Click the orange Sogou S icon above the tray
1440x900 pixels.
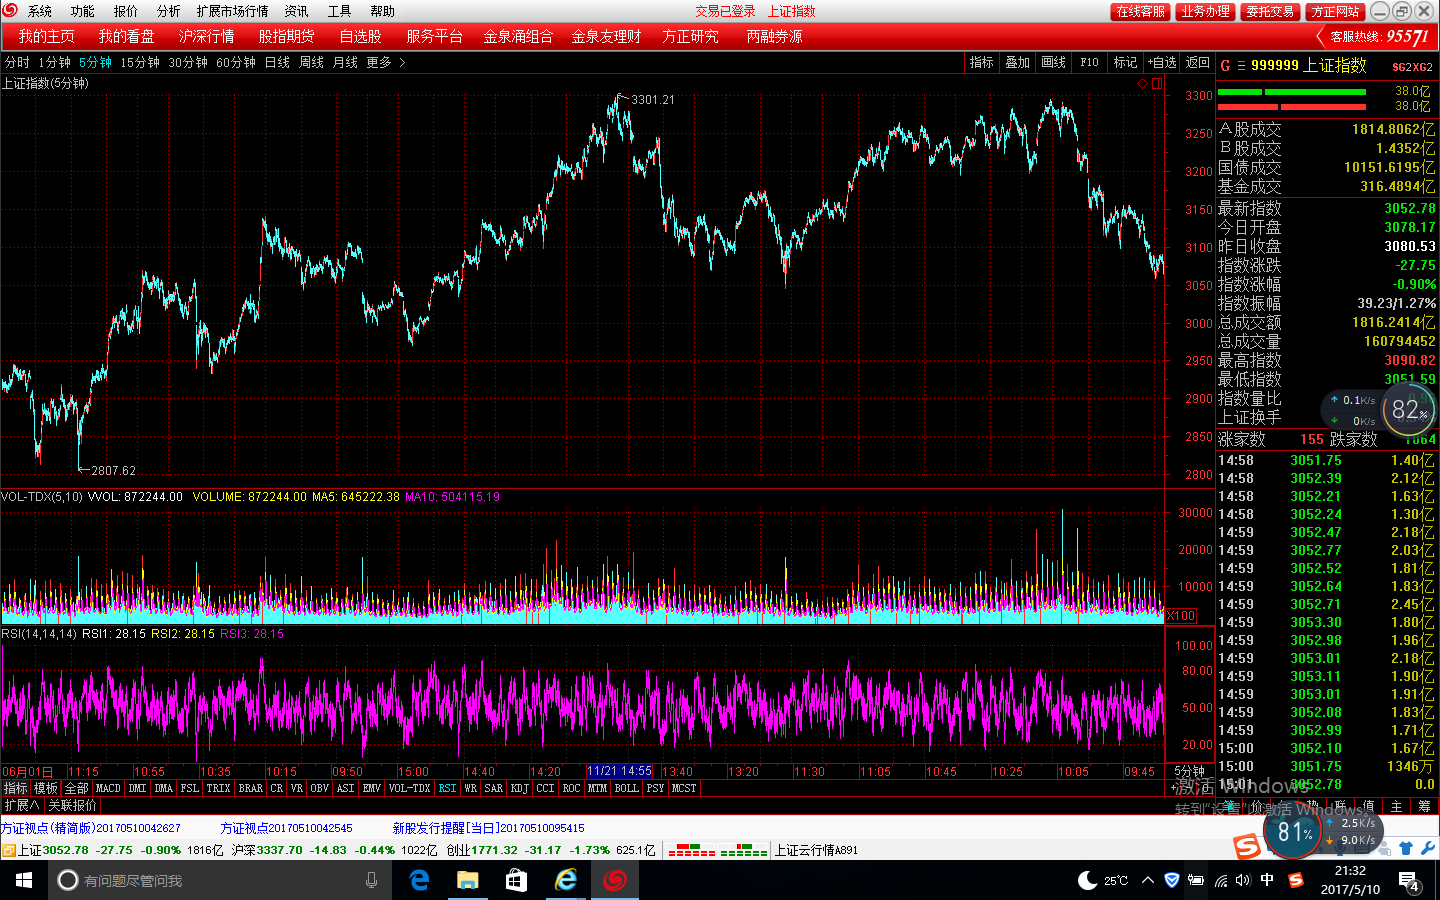pyautogui.click(x=1246, y=846)
